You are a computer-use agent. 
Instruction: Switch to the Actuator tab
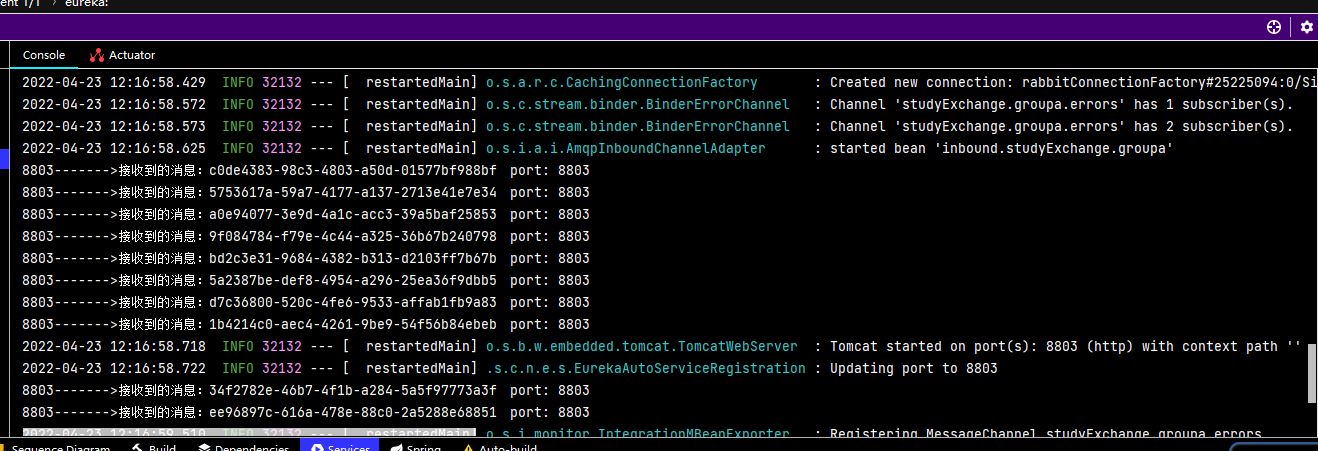122,55
